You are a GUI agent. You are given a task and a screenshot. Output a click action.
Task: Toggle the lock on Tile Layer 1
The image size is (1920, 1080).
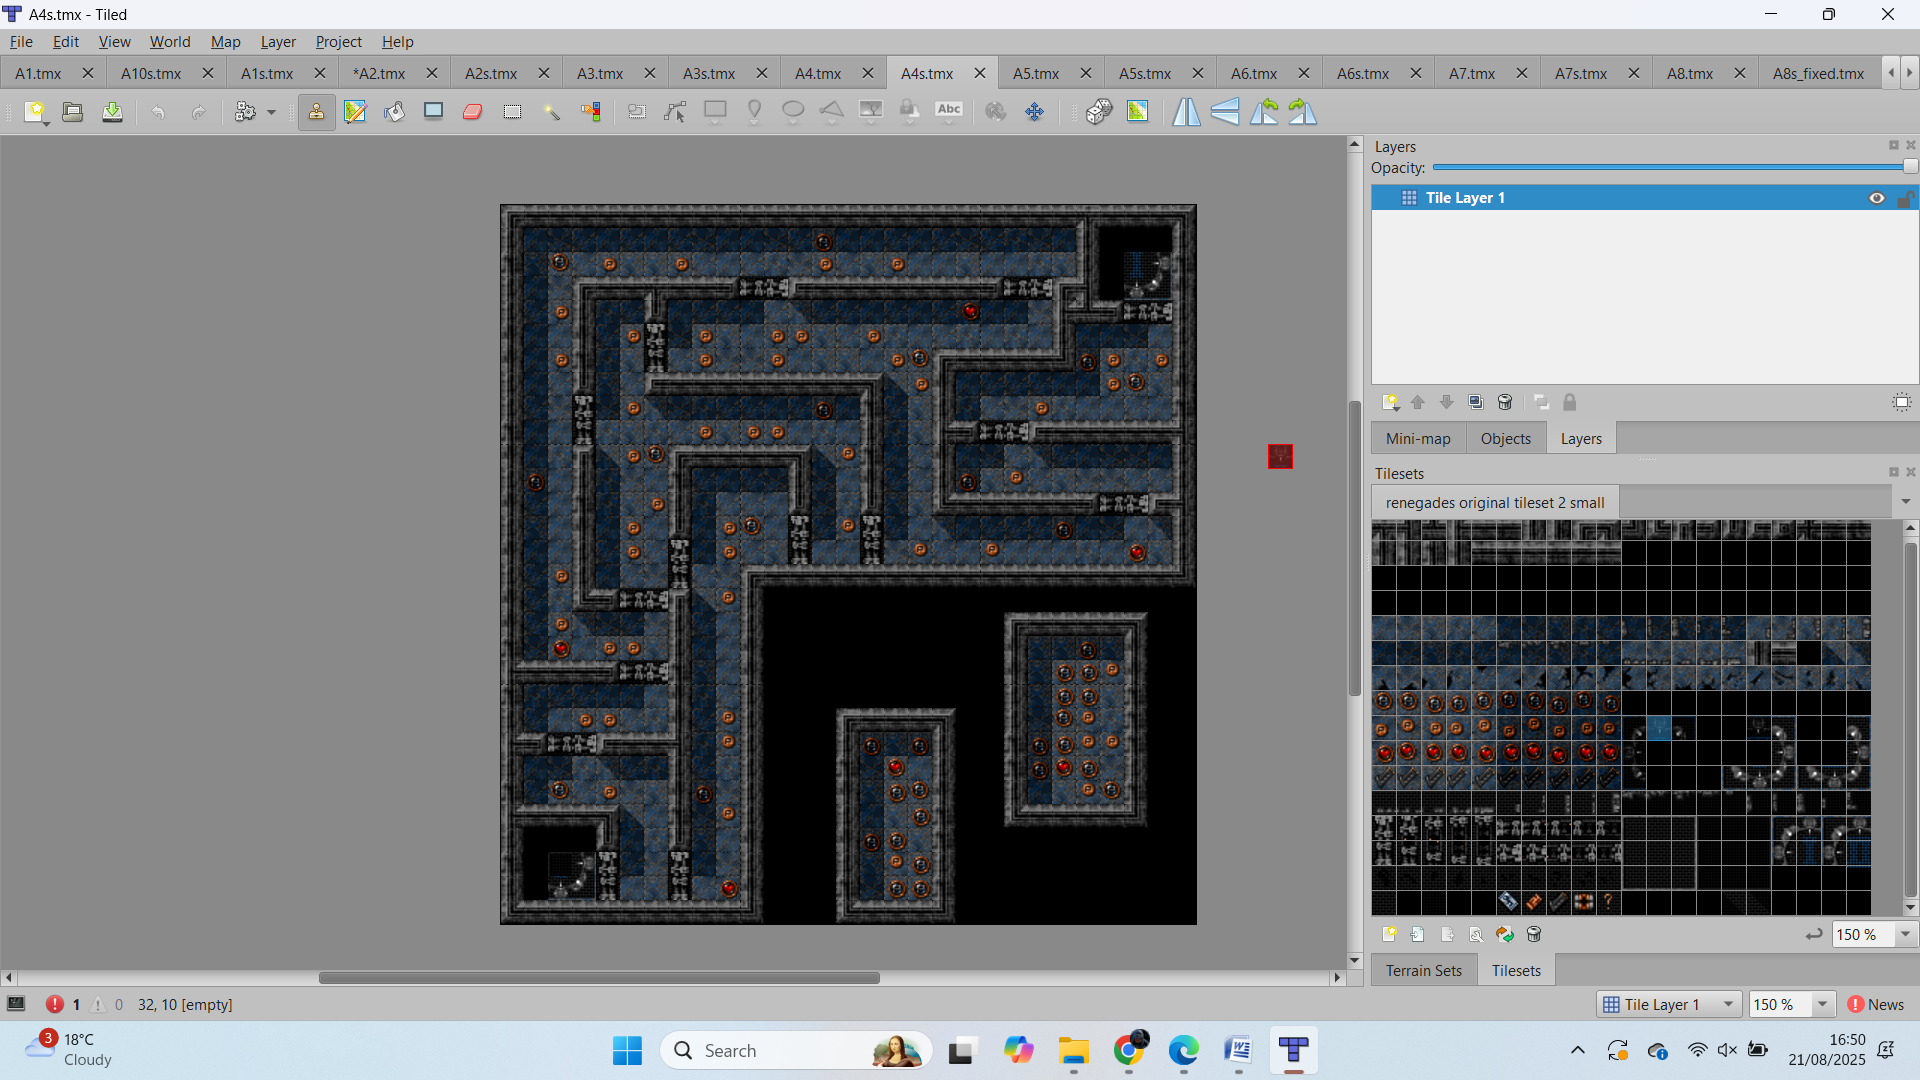point(1905,198)
